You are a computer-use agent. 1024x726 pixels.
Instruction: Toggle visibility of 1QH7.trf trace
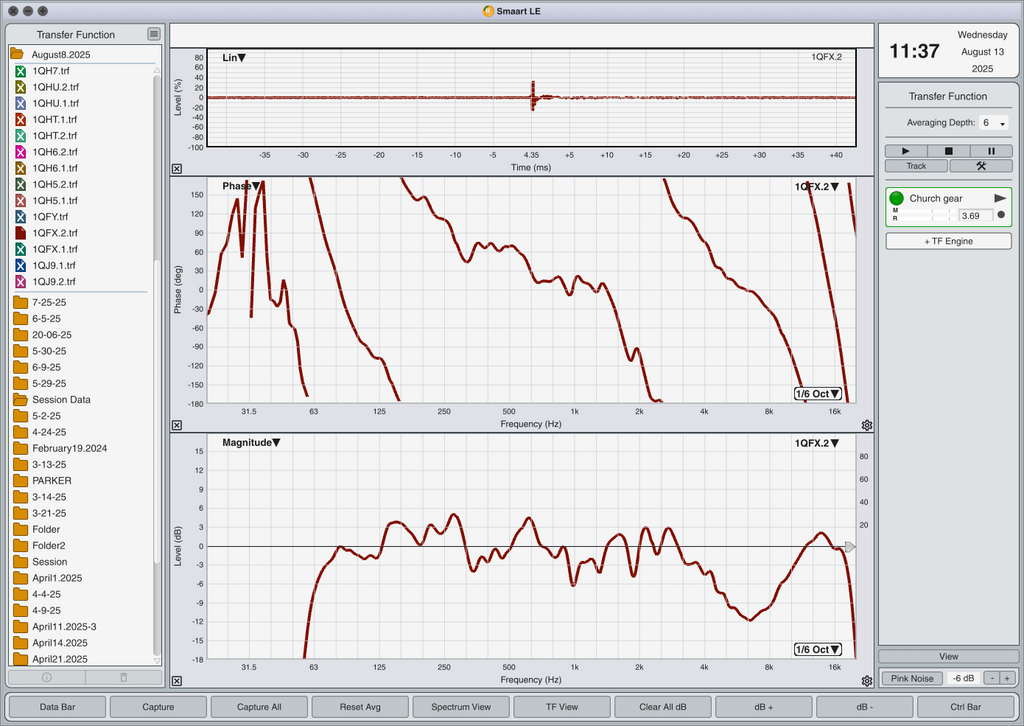click(x=20, y=71)
